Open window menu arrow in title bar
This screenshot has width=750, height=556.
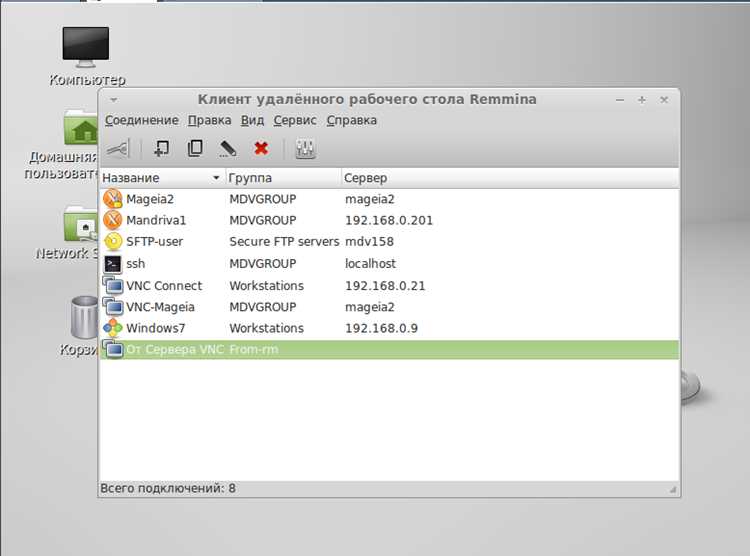coord(114,100)
